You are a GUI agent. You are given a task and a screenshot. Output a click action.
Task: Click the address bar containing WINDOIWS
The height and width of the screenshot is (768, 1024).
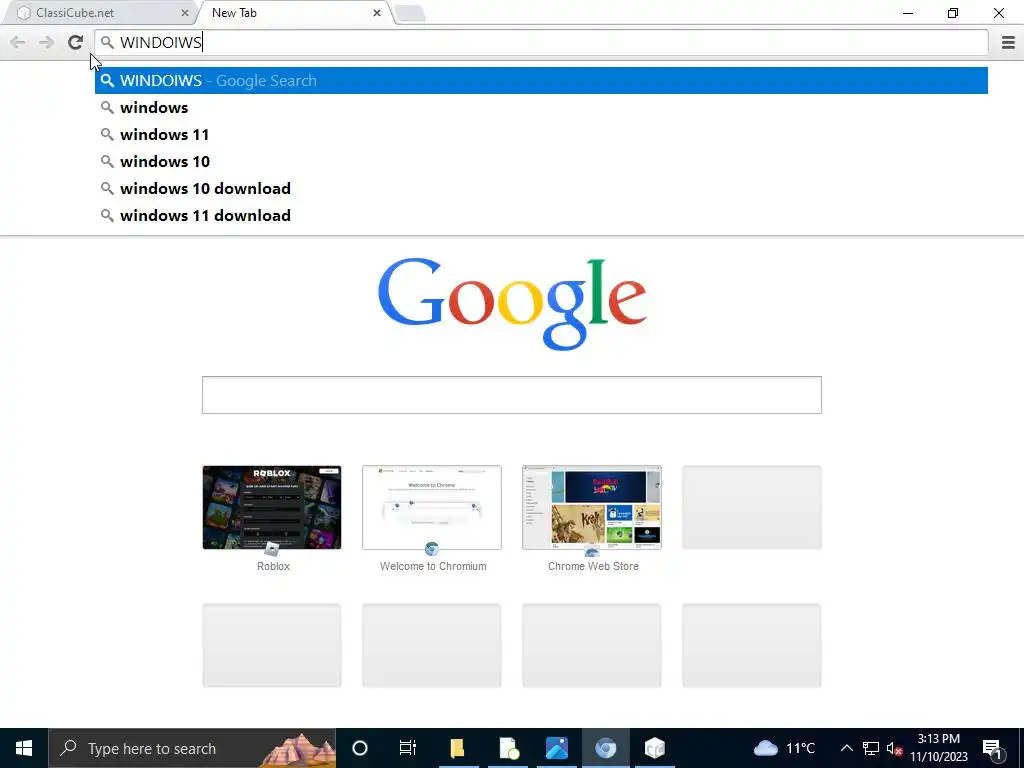point(541,42)
